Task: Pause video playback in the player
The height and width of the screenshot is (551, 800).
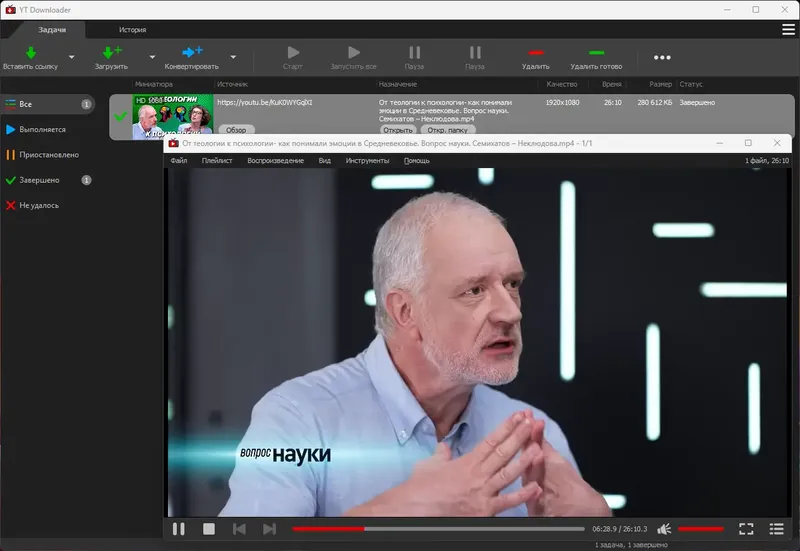Action: pos(179,529)
